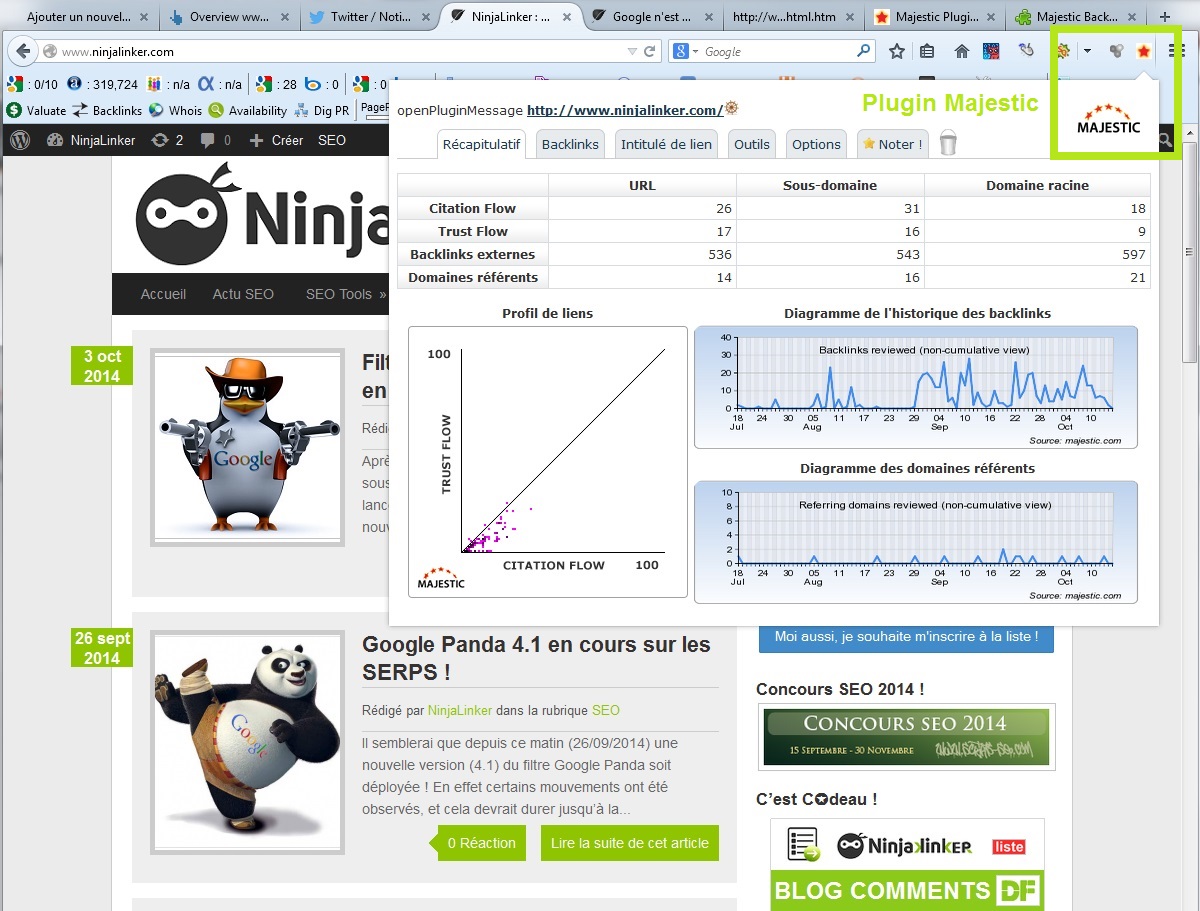Click the Availability toolbar item
This screenshot has height=911, width=1200.
[x=247, y=111]
